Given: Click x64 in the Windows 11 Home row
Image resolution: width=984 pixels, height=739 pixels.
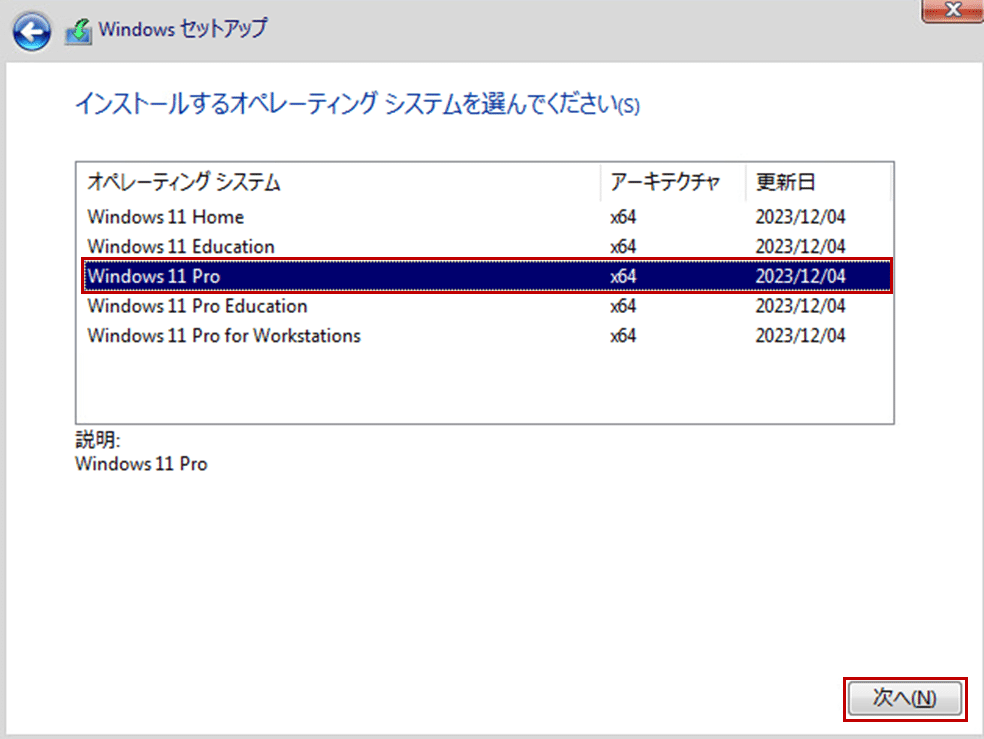Looking at the screenshot, I should (623, 217).
